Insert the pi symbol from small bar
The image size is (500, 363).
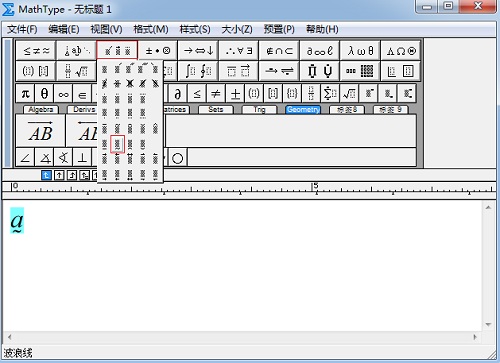(25, 94)
